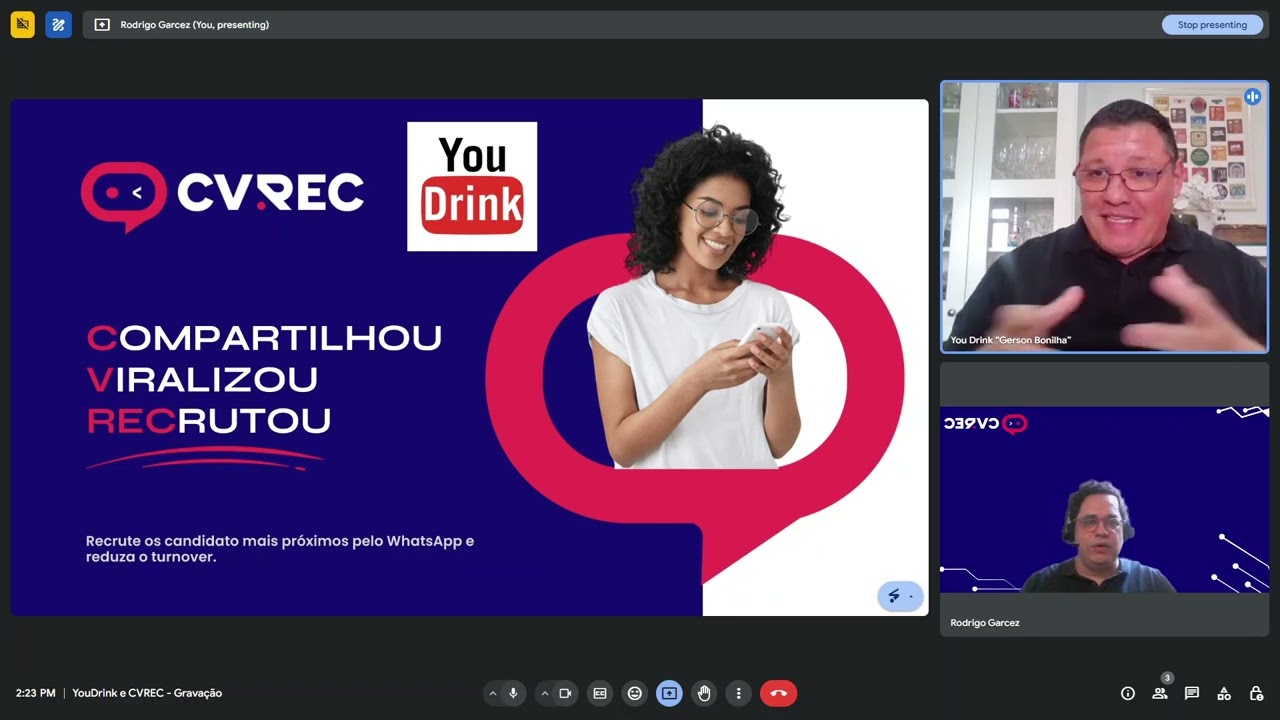Toggle closed captions

pos(600,693)
